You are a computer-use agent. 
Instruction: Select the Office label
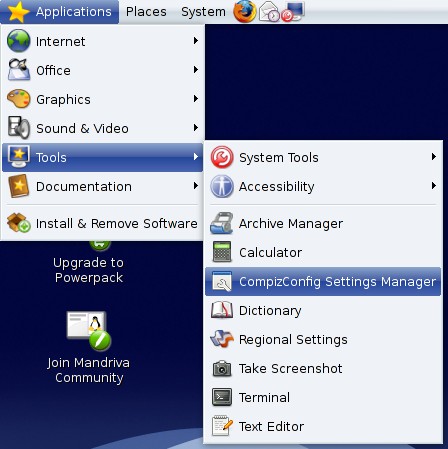53,70
